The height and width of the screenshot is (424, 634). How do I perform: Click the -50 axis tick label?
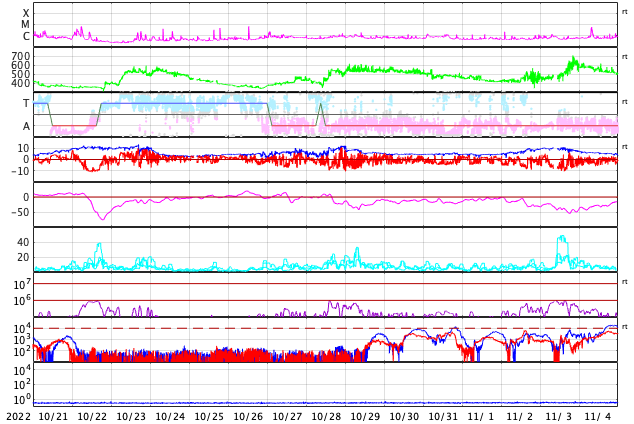point(19,212)
